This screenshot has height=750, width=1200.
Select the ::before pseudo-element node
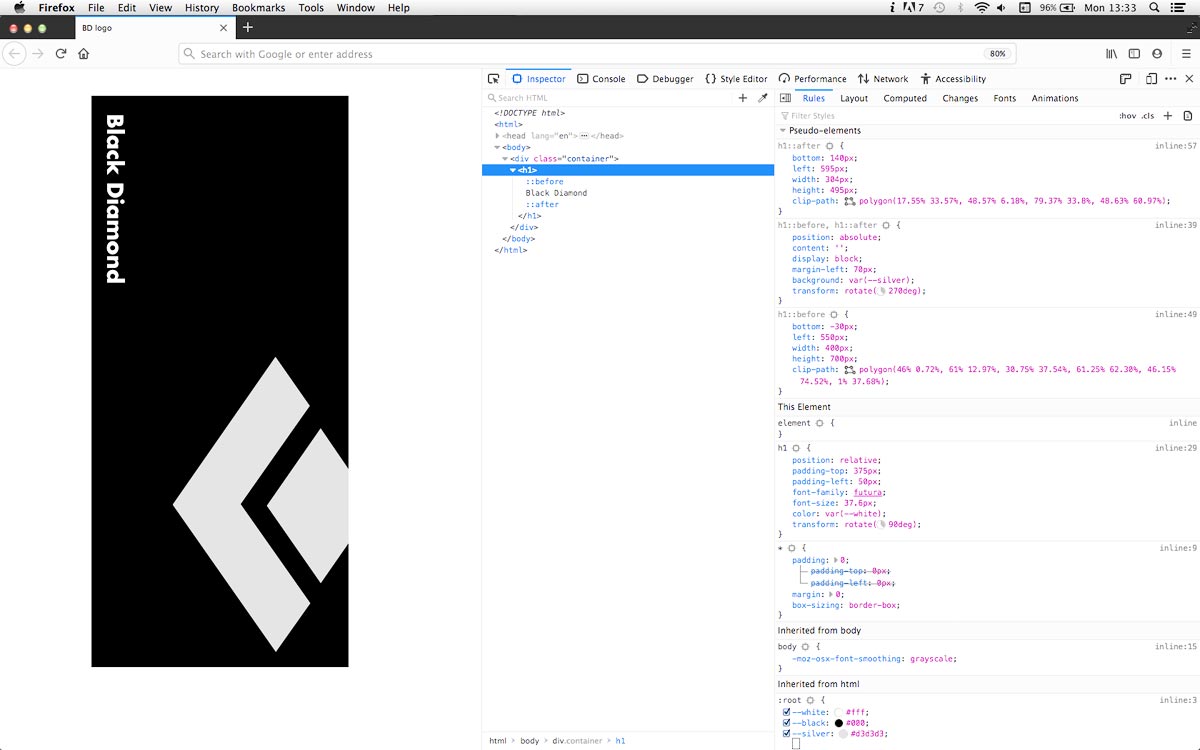(x=545, y=182)
